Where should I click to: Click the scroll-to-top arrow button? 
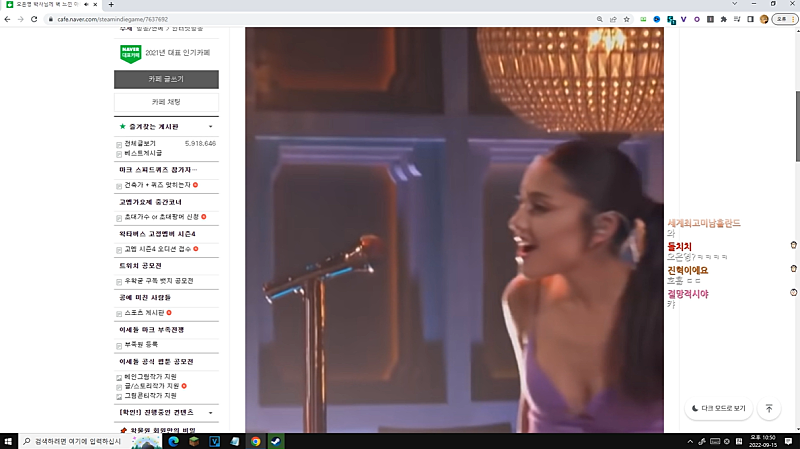(769, 408)
